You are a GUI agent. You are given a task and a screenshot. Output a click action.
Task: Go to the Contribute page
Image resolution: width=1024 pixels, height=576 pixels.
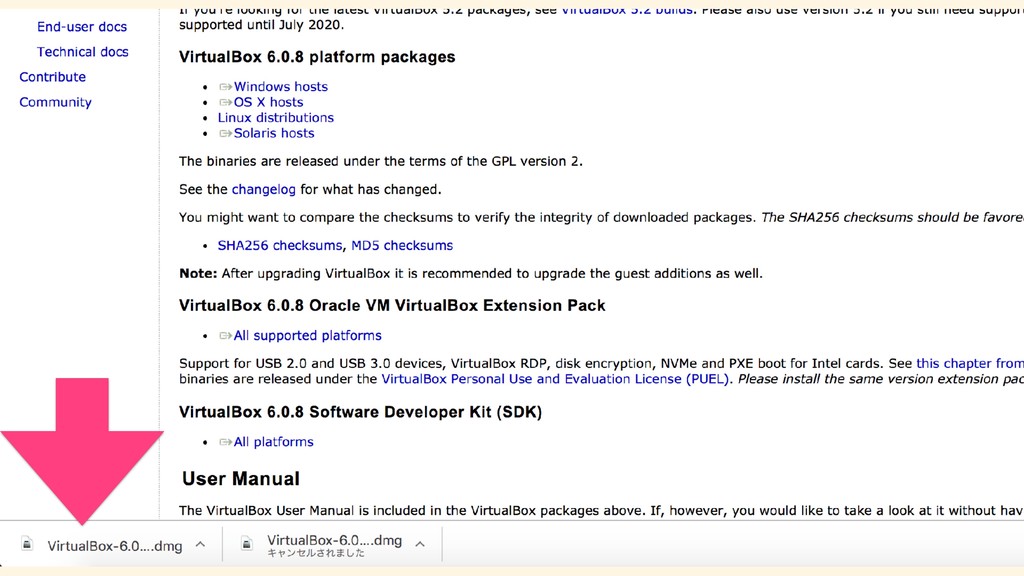pos(52,76)
